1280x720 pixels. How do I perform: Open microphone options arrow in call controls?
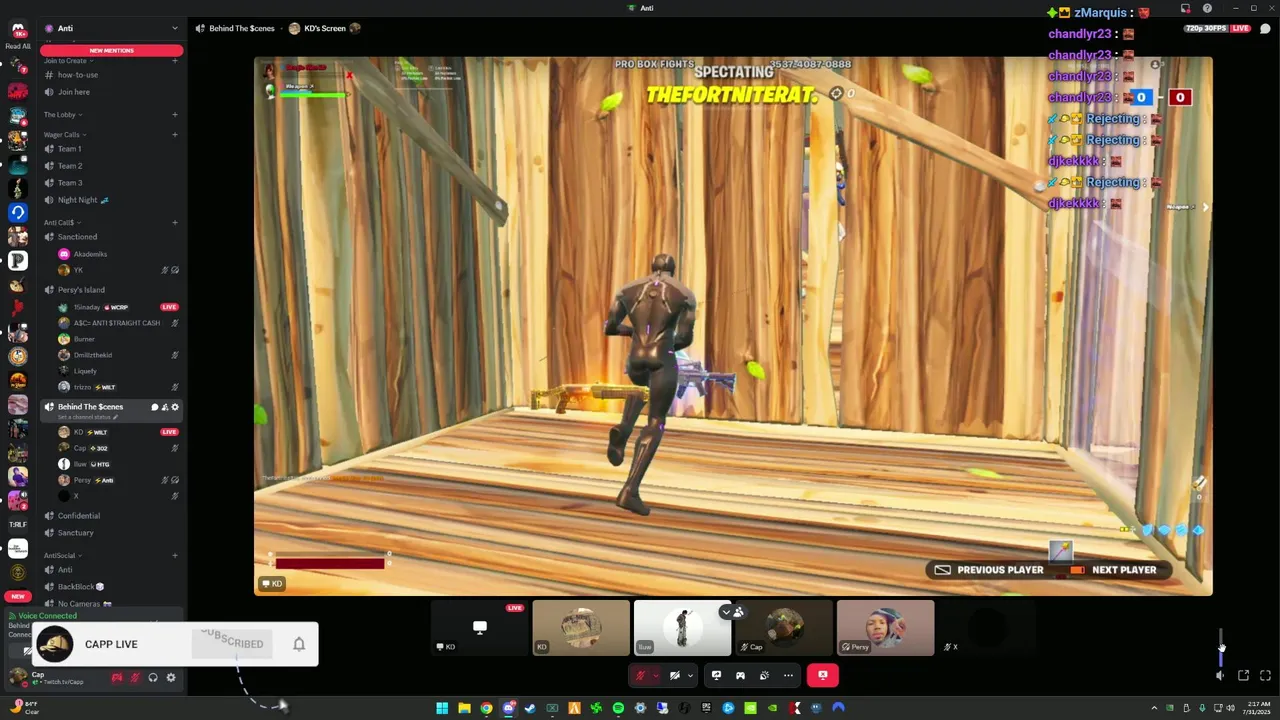coord(655,675)
